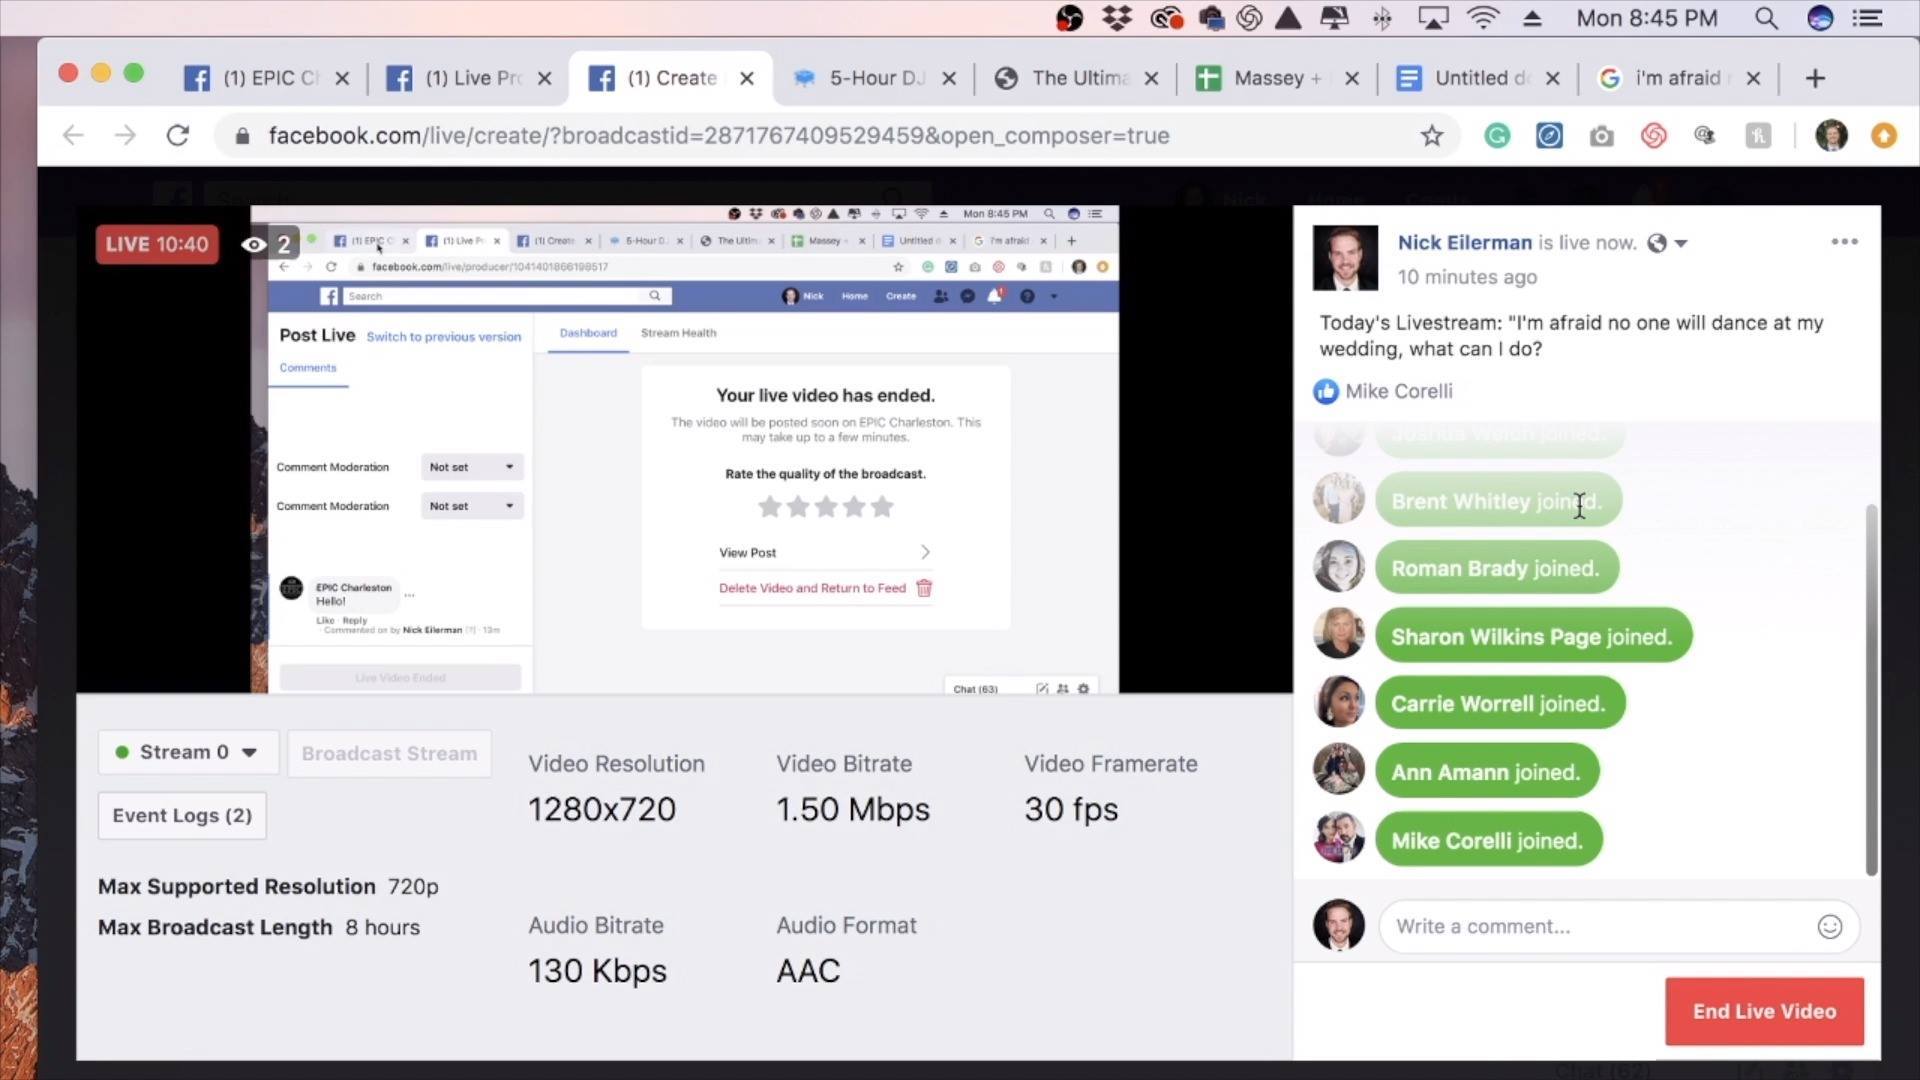1920x1080 pixels.
Task: Bookmark this page with the star icon
Action: tap(1432, 135)
